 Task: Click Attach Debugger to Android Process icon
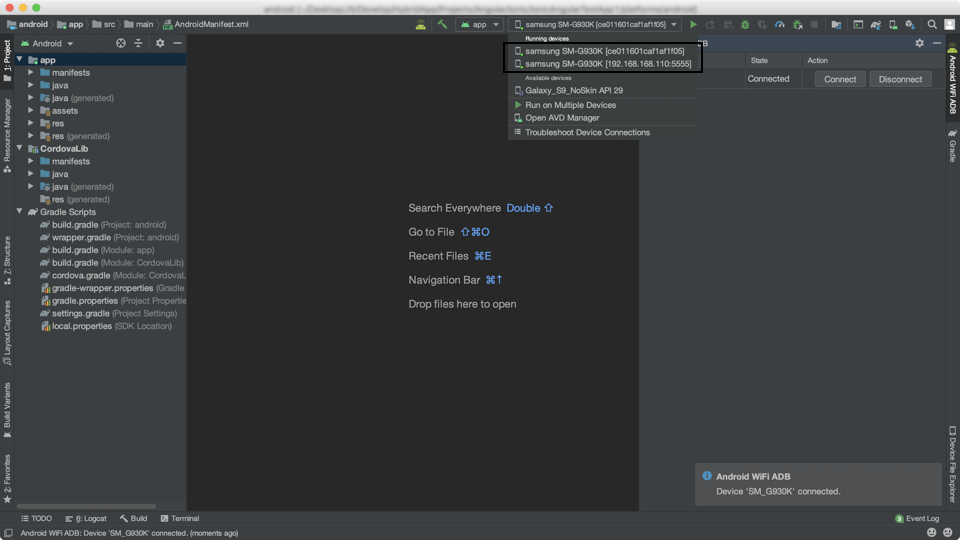coord(797,24)
